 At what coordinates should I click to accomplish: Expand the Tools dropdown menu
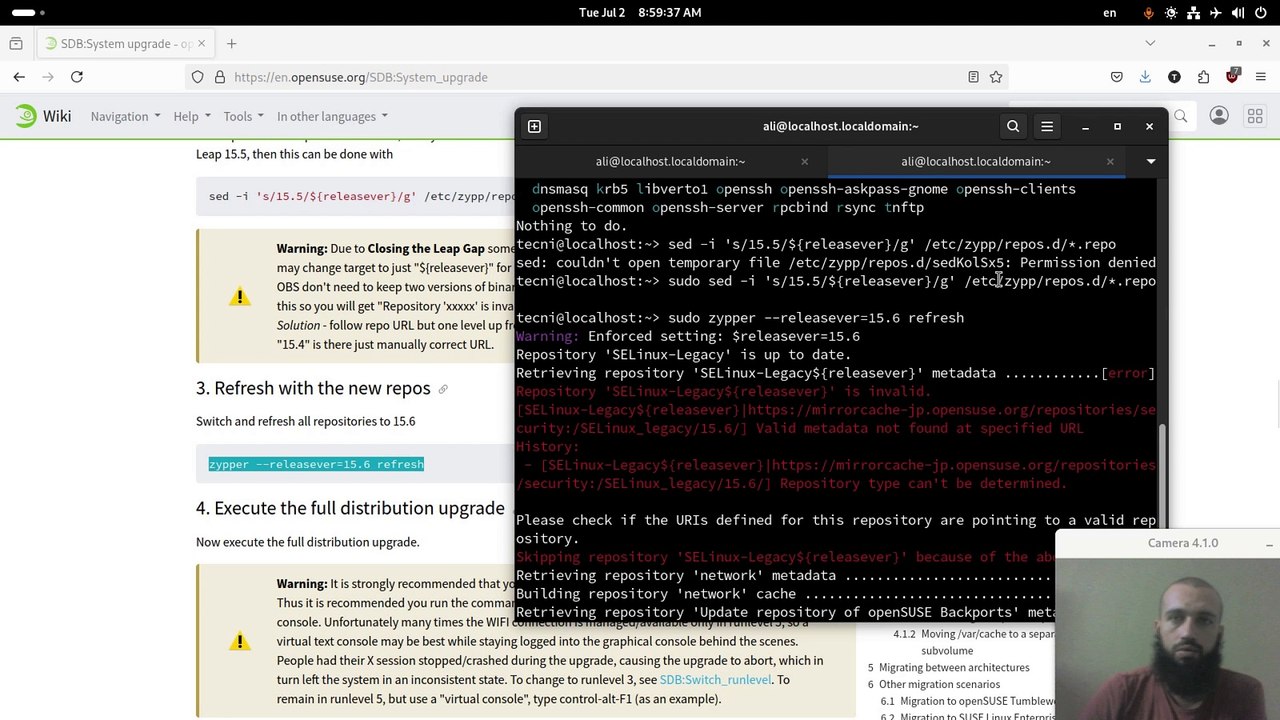pos(243,116)
